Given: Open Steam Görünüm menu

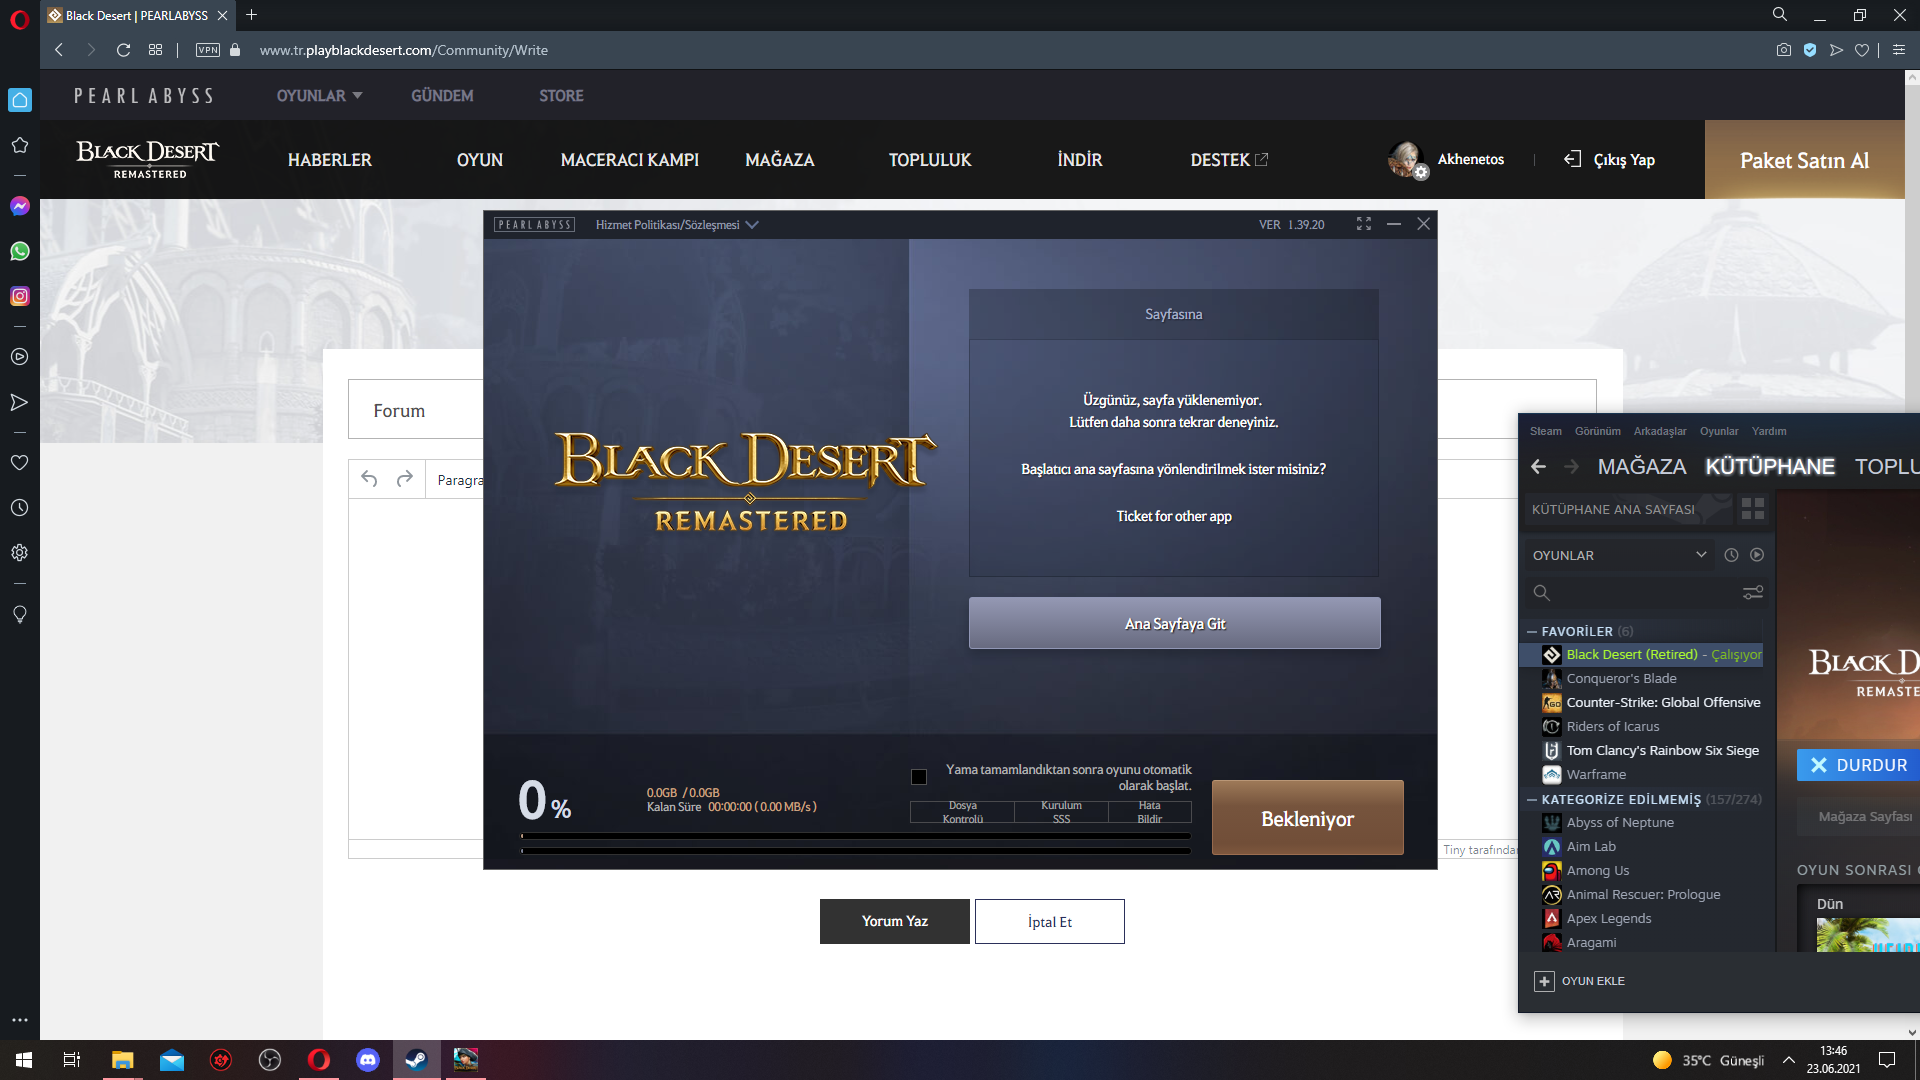Looking at the screenshot, I should tap(1598, 431).
